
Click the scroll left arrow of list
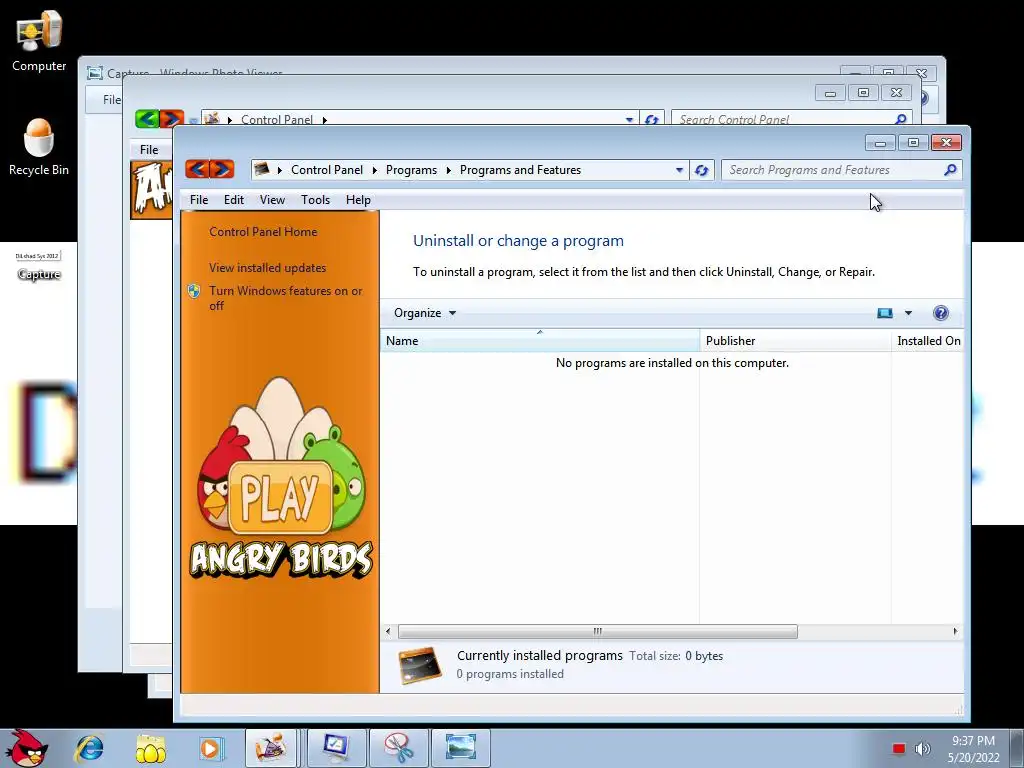389,632
